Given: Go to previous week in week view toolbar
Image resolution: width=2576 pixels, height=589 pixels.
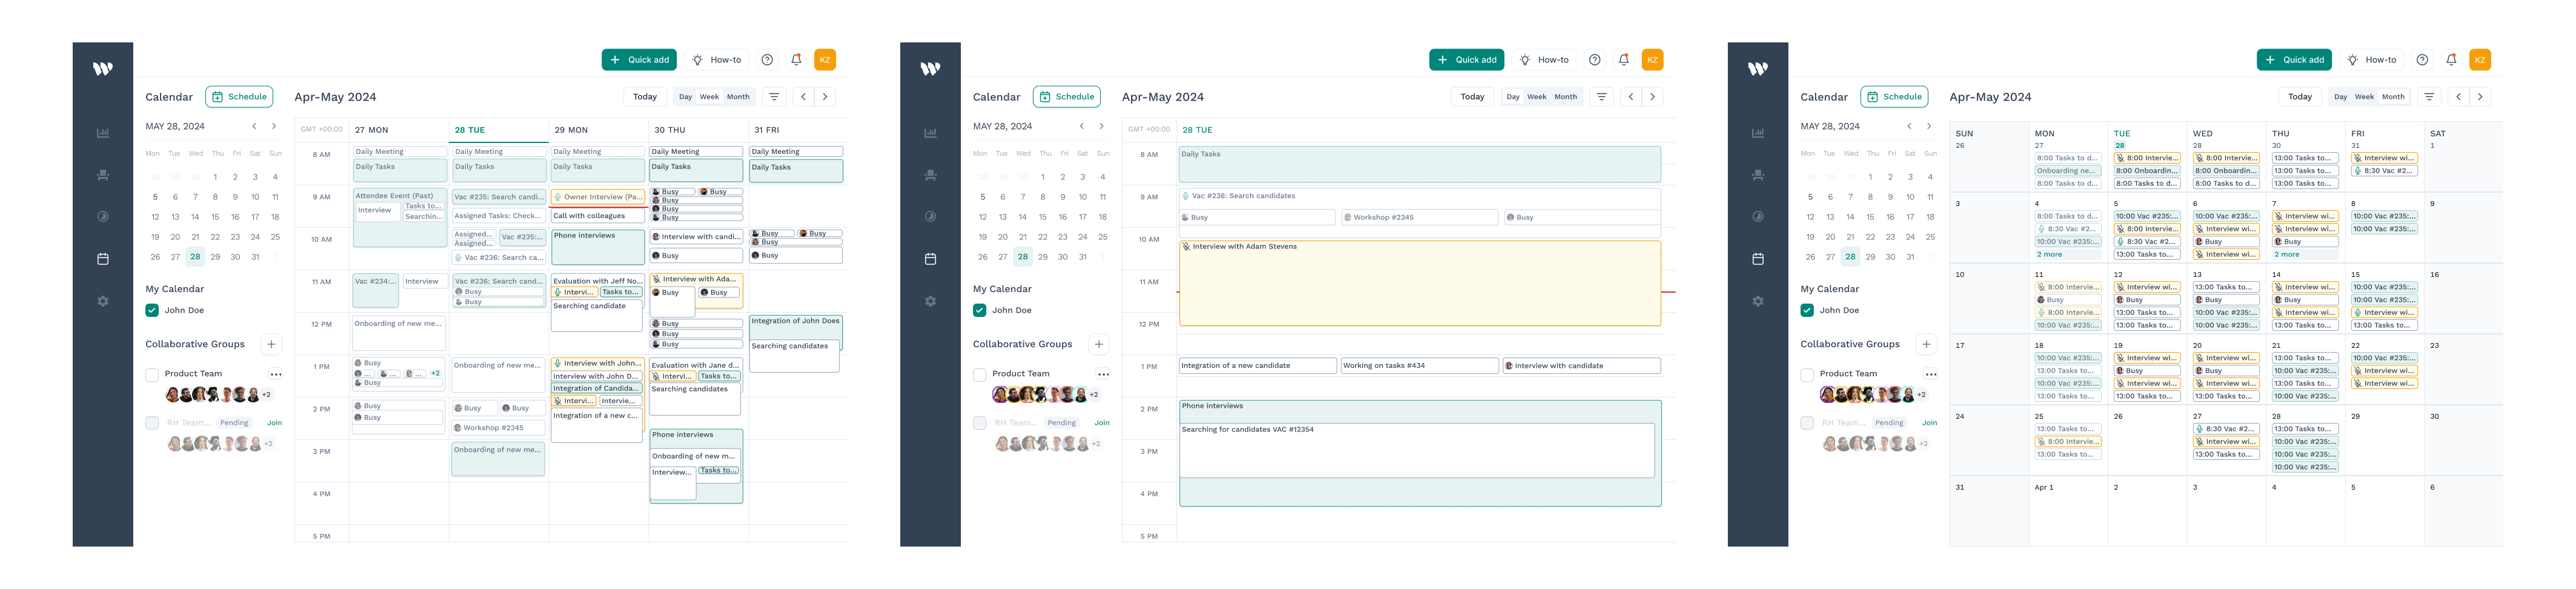Looking at the screenshot, I should click(x=804, y=97).
